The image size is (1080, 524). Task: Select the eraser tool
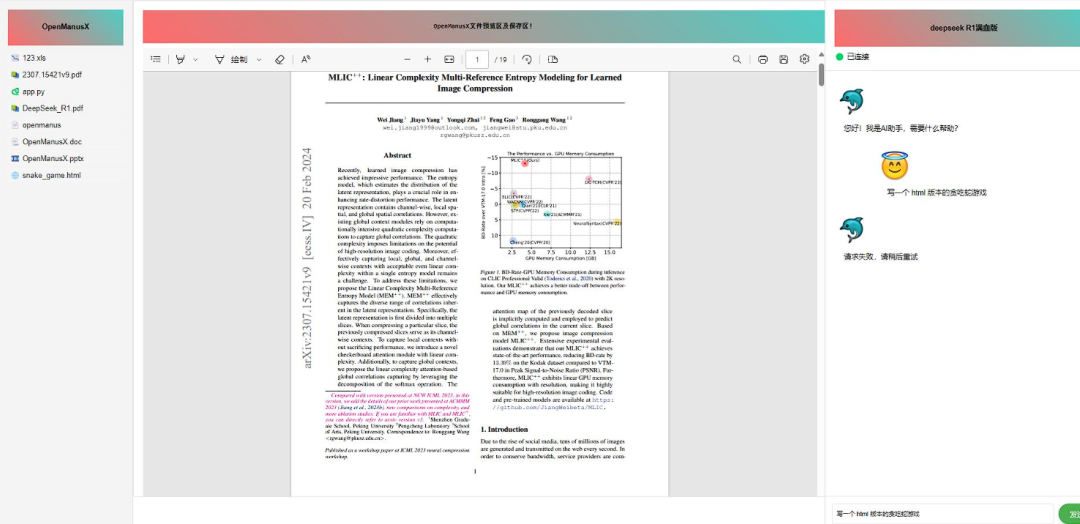pyautogui.click(x=279, y=60)
